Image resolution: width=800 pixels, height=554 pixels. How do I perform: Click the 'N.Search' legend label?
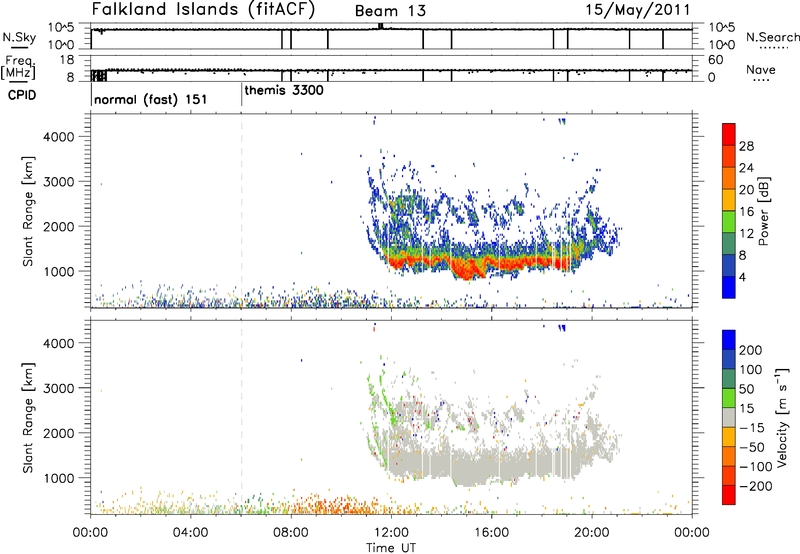772,37
